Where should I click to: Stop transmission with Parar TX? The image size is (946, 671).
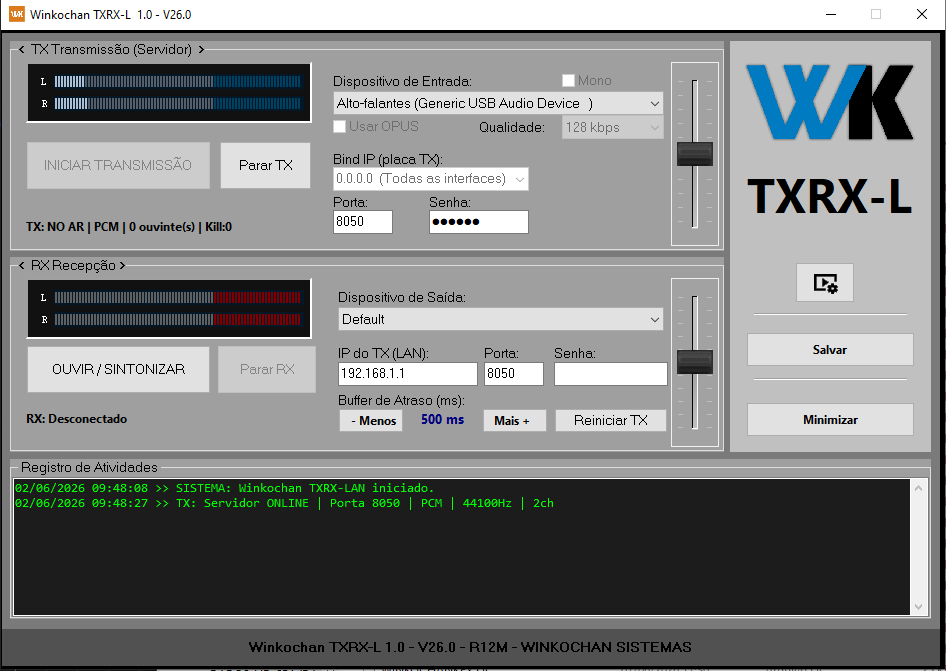click(x=265, y=165)
